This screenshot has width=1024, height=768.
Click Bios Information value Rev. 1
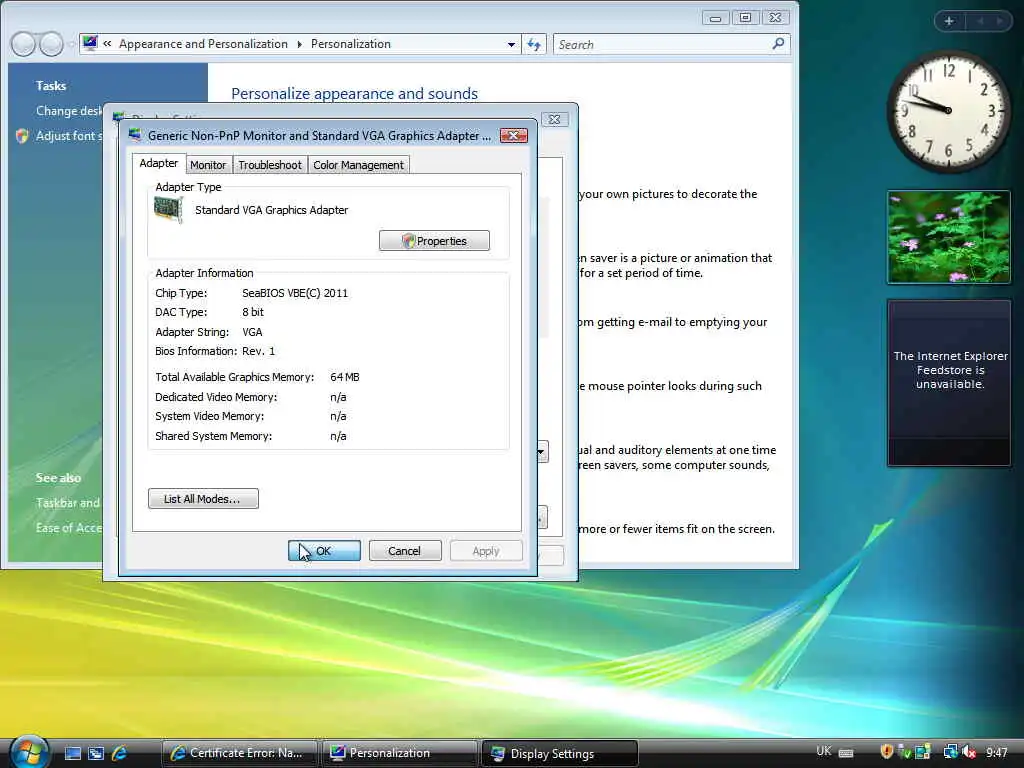(259, 351)
